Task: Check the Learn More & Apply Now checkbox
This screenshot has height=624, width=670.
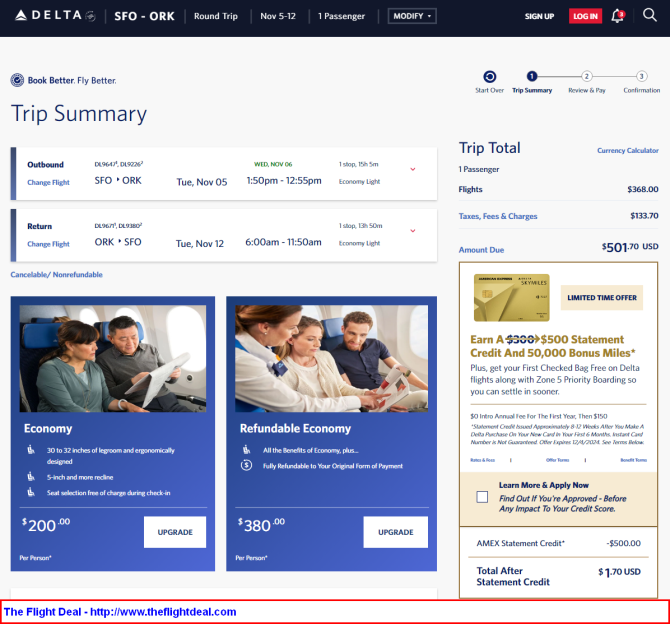Action: pos(482,497)
